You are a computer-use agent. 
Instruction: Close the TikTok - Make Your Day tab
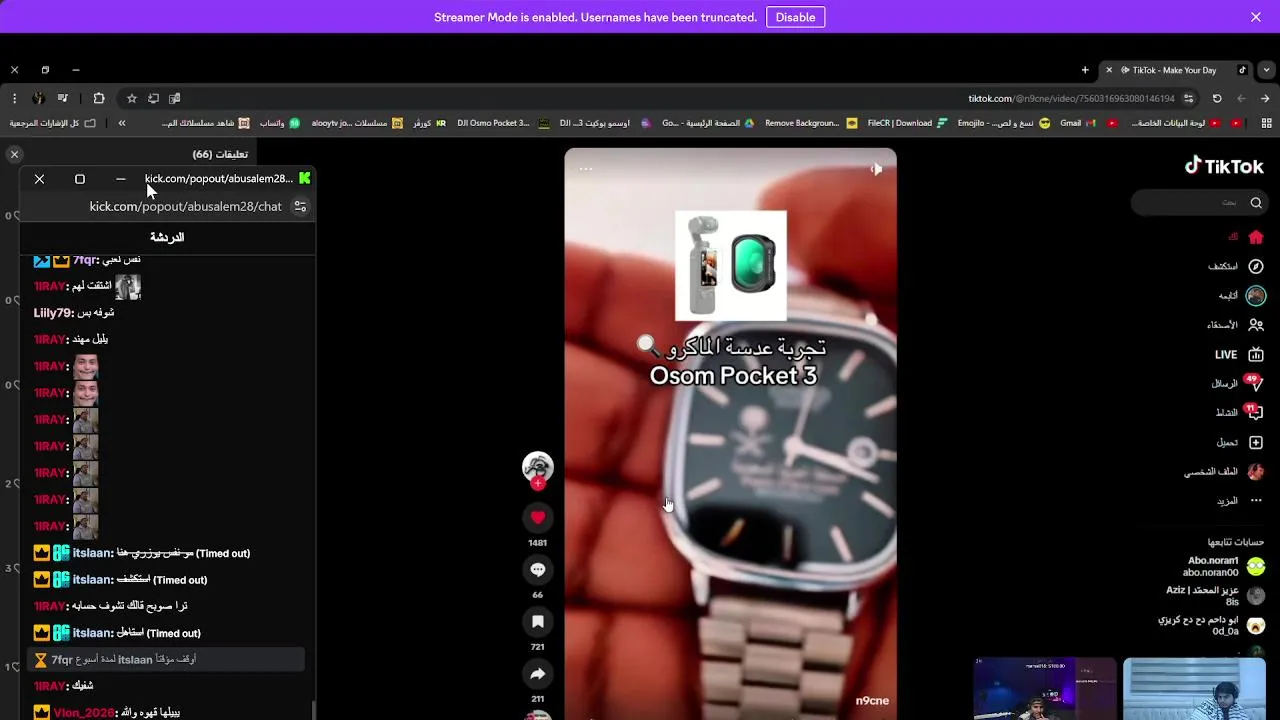(1108, 70)
